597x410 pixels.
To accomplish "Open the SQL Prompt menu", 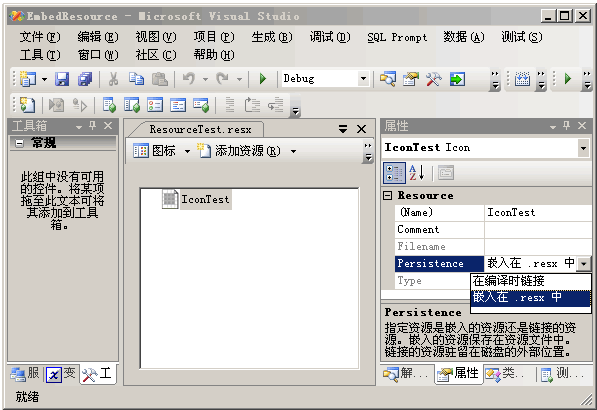I will (x=397, y=37).
